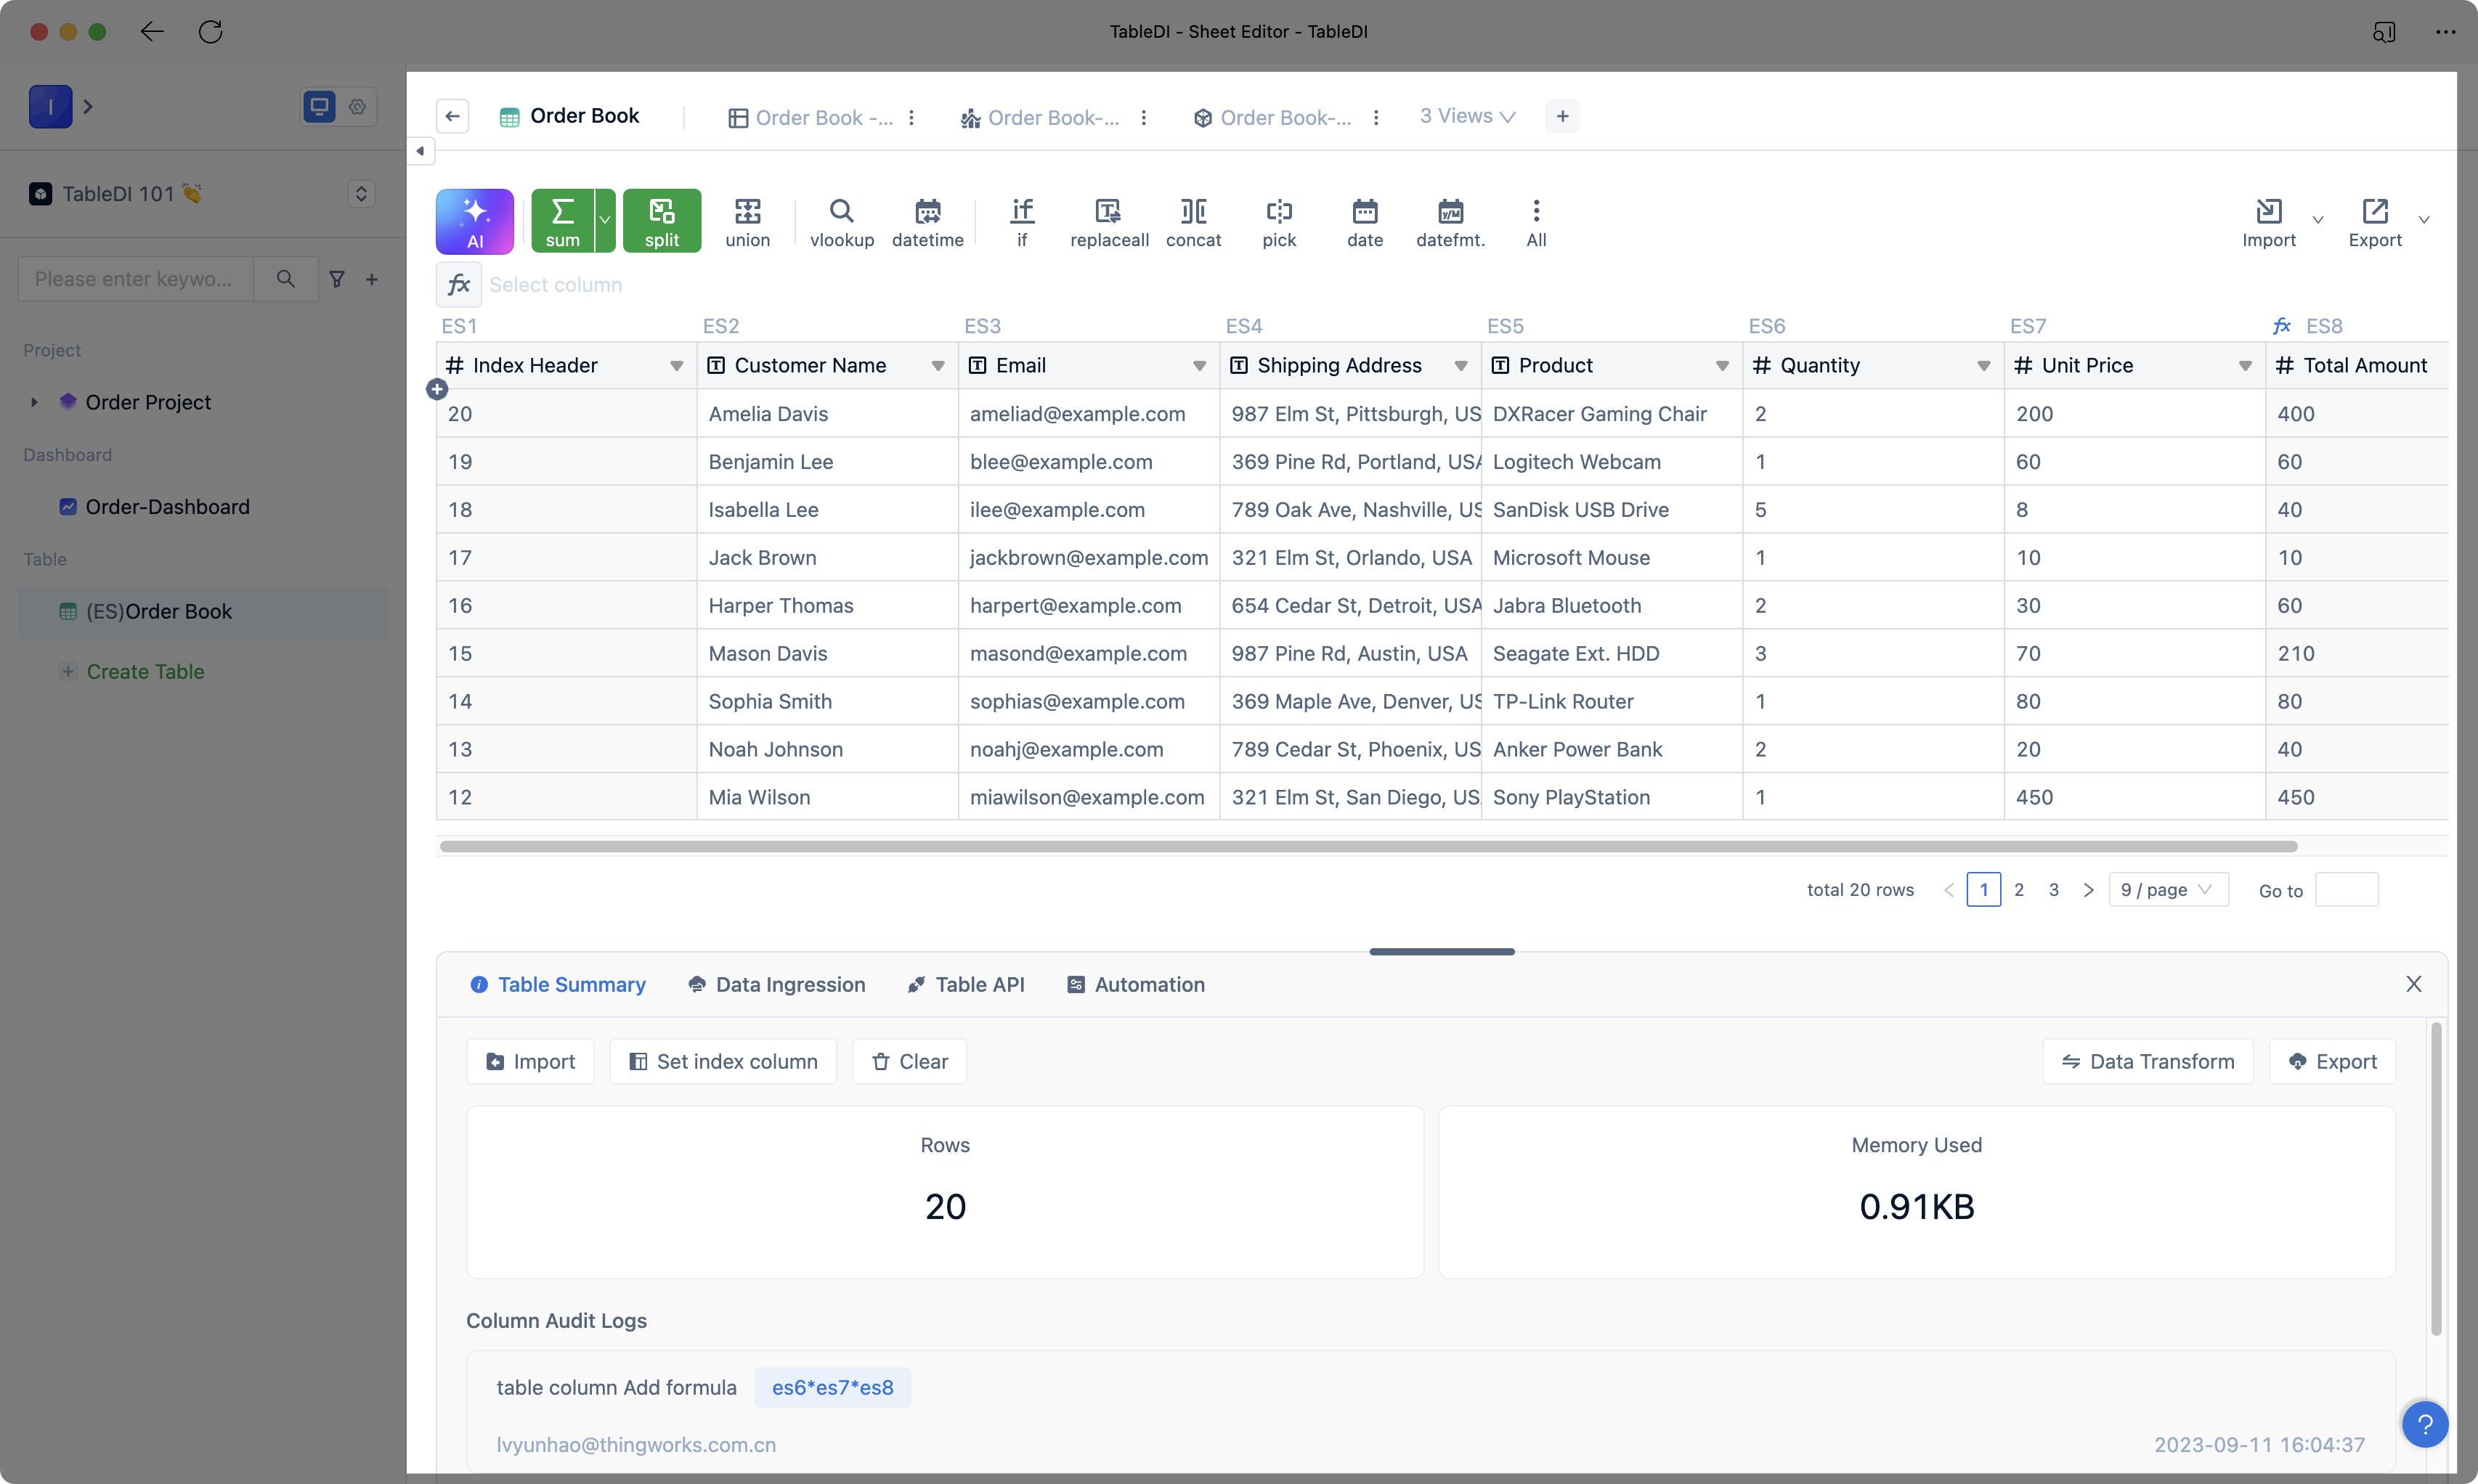The height and width of the screenshot is (1484, 2478).
Task: Switch to the Data Ingression tab
Action: point(776,984)
